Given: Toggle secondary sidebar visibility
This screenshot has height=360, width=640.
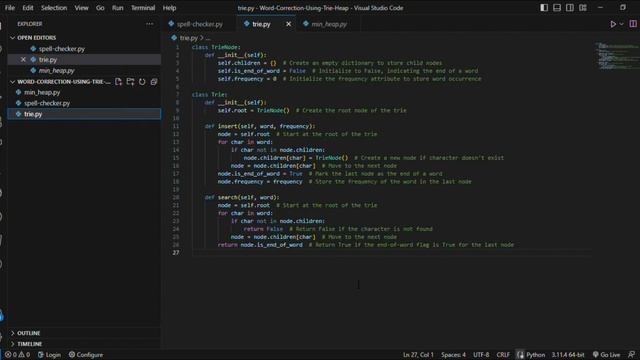Looking at the screenshot, I should click(x=570, y=8).
